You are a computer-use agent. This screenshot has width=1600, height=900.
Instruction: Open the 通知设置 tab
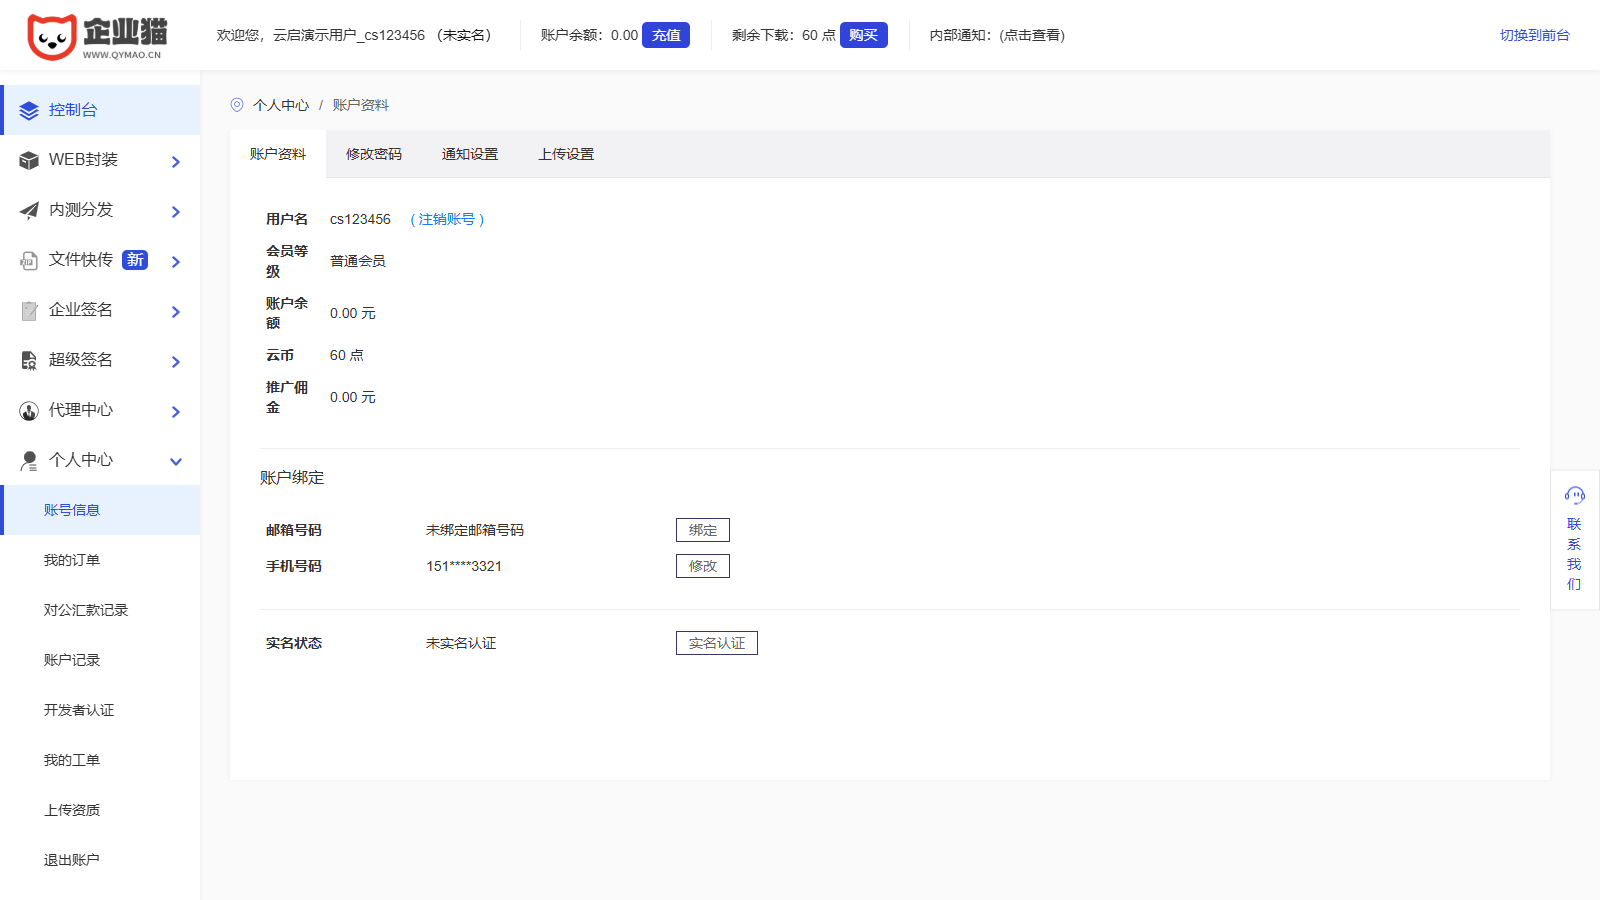470,154
